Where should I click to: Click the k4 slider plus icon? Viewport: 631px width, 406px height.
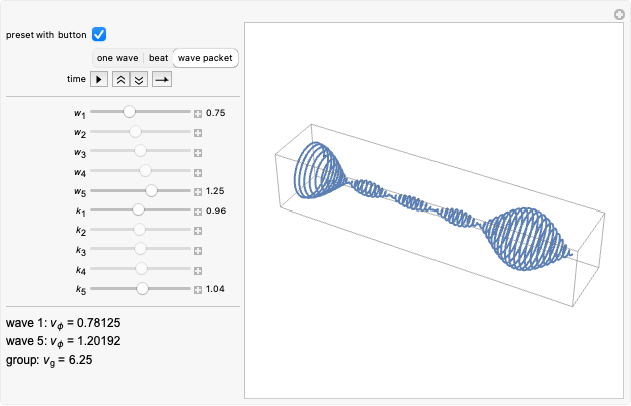point(198,269)
